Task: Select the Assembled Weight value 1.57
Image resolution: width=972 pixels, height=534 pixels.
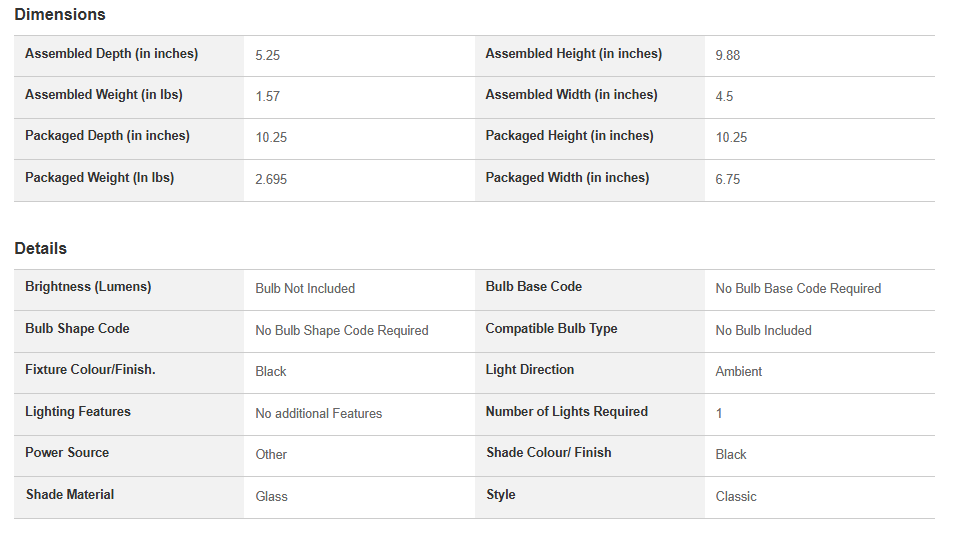Action: coord(268,96)
